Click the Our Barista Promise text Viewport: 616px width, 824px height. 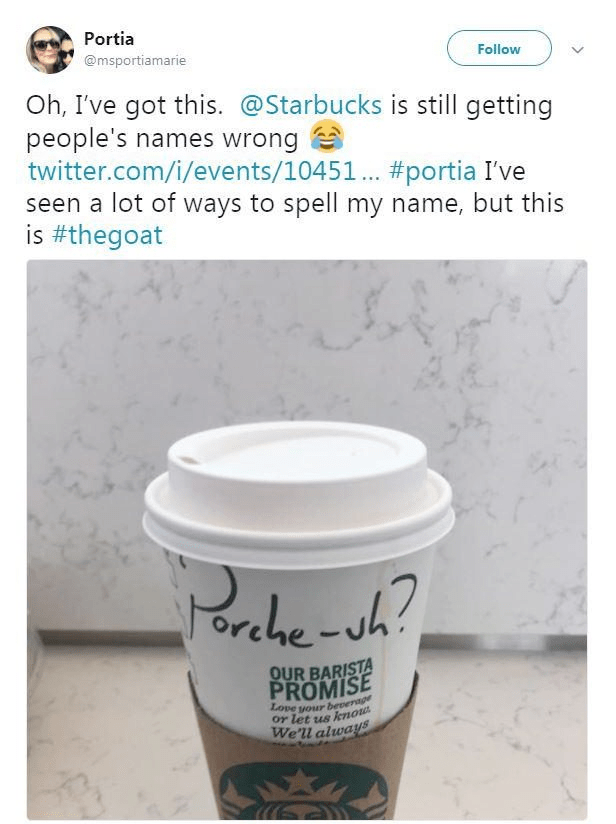(321, 678)
